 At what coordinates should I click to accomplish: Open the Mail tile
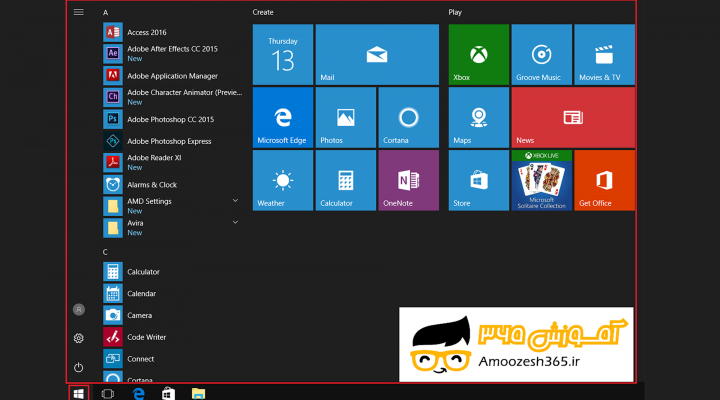[x=377, y=55]
